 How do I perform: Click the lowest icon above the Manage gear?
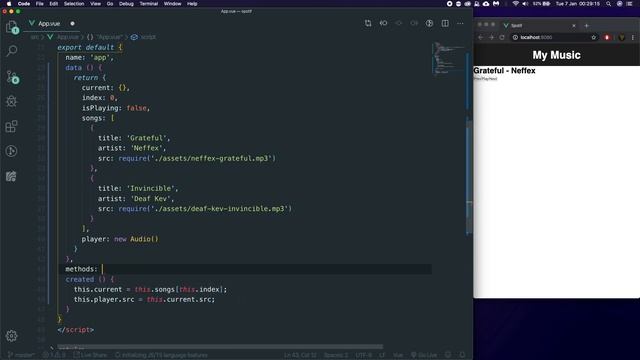[x=11, y=176]
